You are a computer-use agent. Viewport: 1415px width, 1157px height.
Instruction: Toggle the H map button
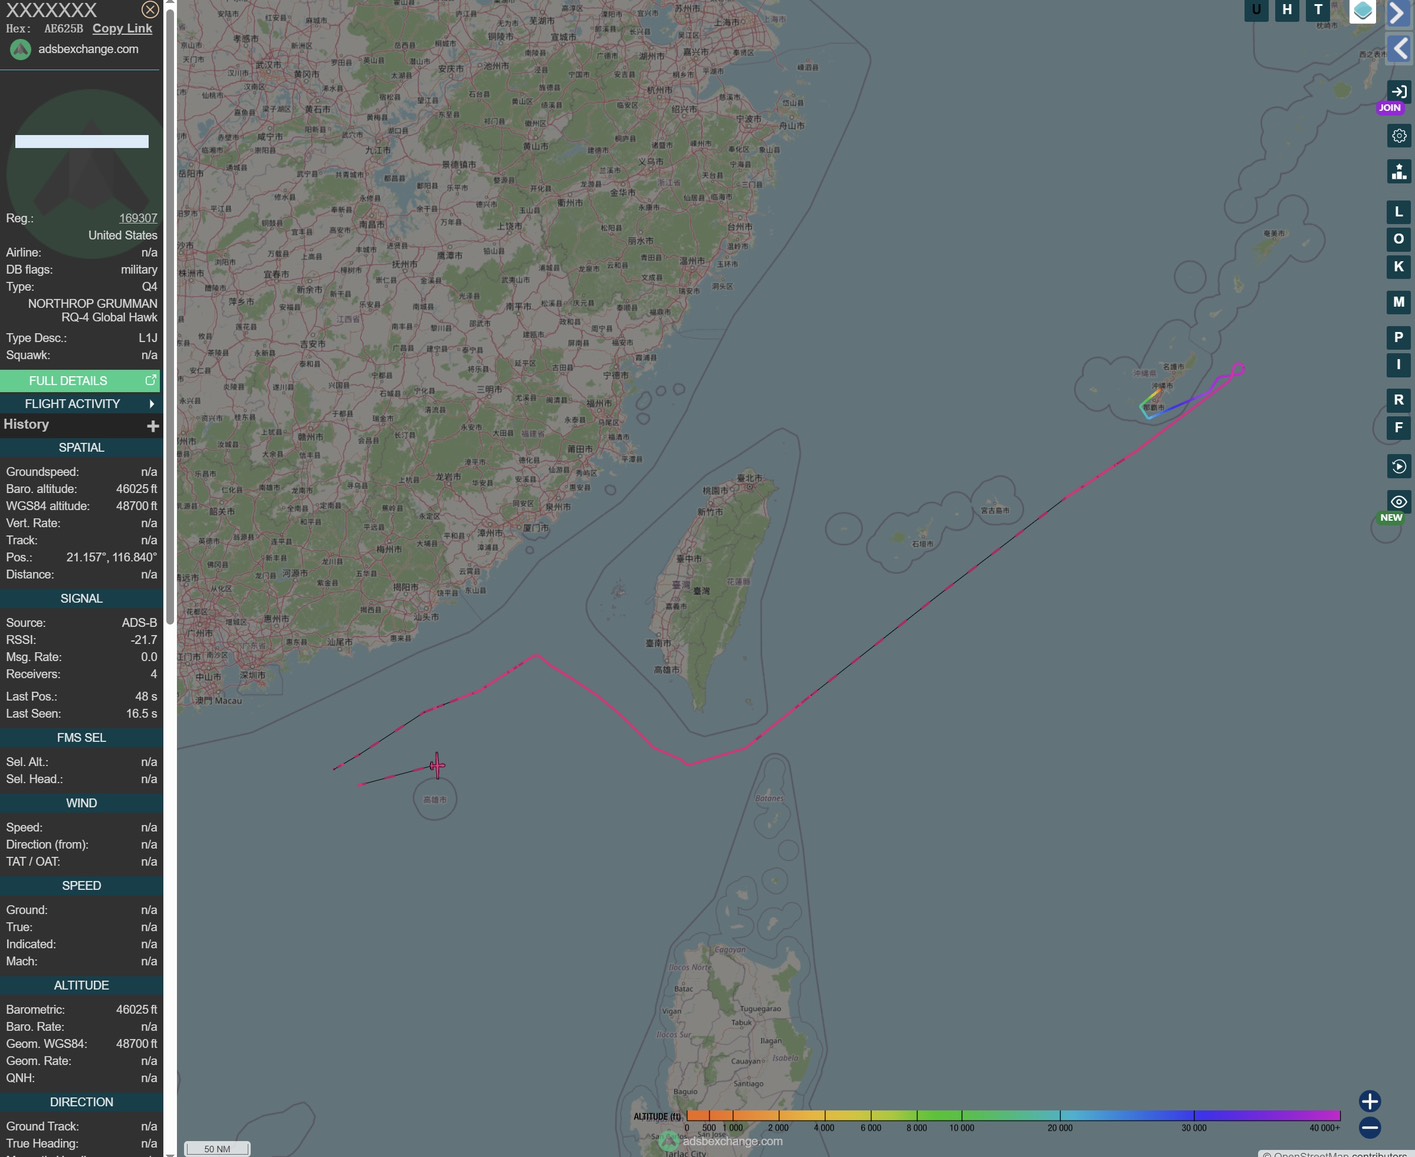point(1287,10)
